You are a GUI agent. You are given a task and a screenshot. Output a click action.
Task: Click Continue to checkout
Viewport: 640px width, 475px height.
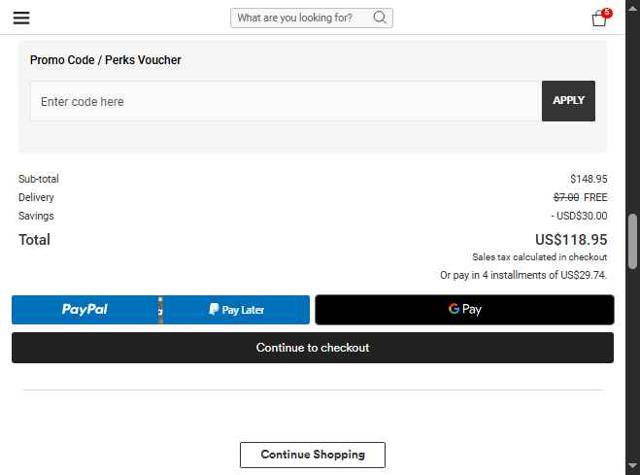coord(312,348)
